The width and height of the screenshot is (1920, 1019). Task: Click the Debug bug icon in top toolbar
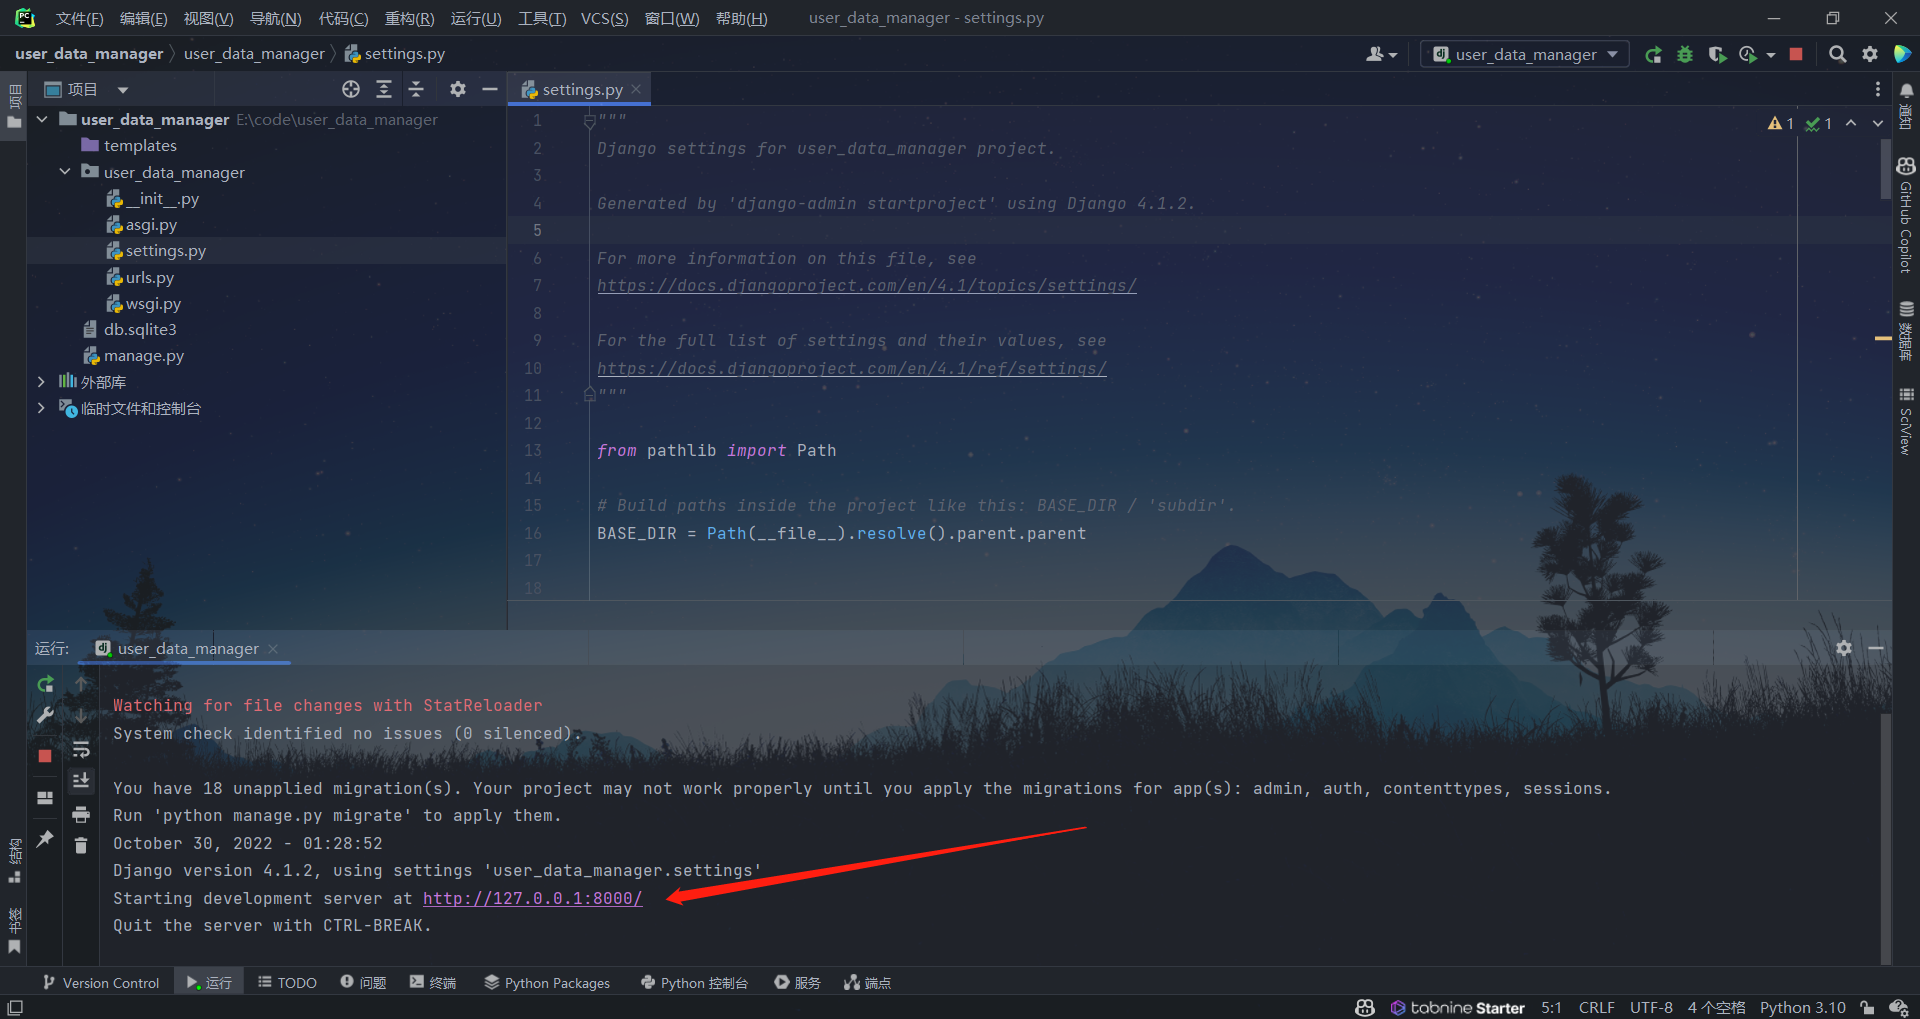click(x=1685, y=55)
